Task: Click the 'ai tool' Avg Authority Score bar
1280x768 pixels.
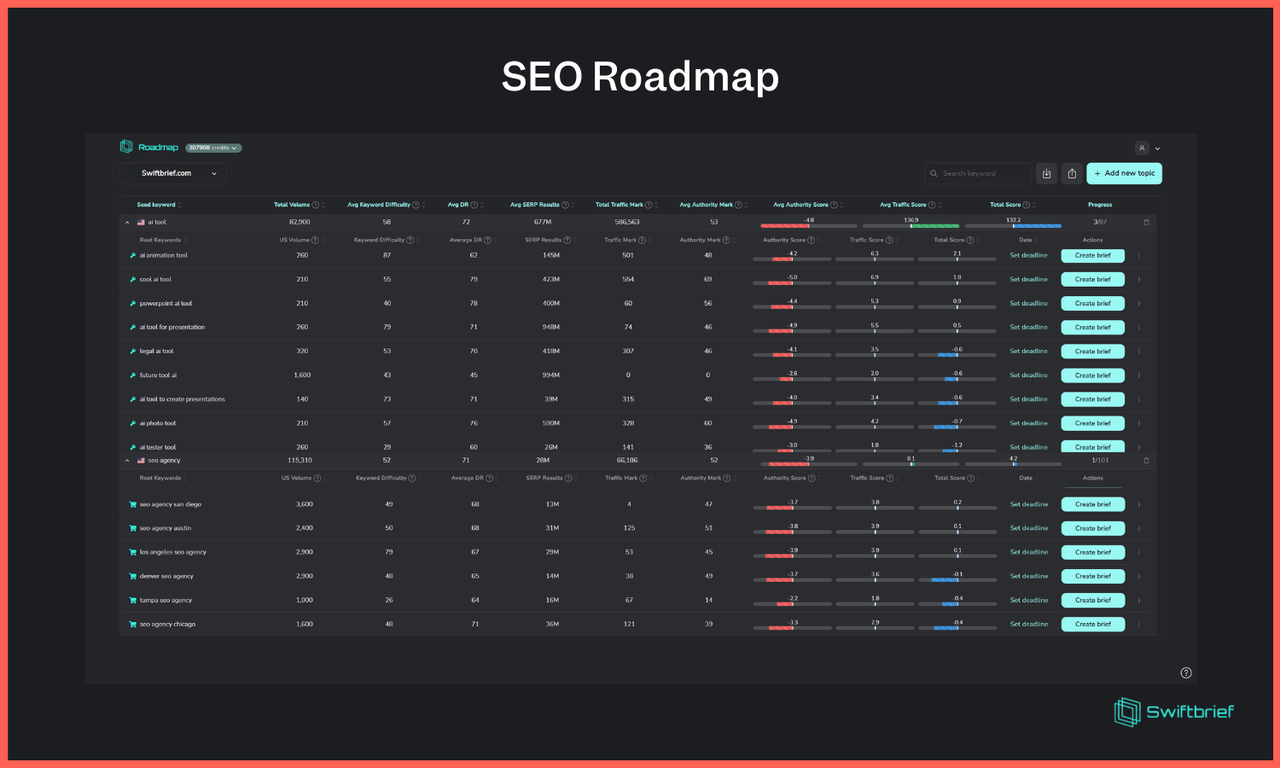Action: [808, 226]
